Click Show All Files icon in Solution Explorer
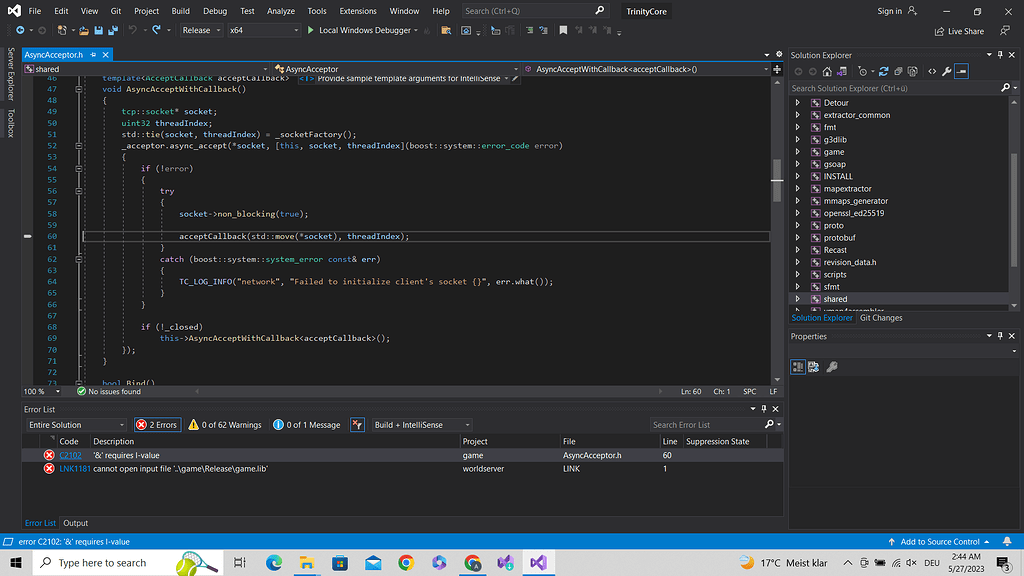 912,71
